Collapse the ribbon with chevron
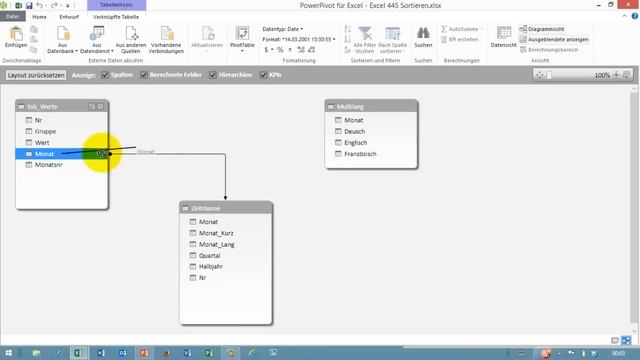This screenshot has height=360, width=640. point(624,16)
